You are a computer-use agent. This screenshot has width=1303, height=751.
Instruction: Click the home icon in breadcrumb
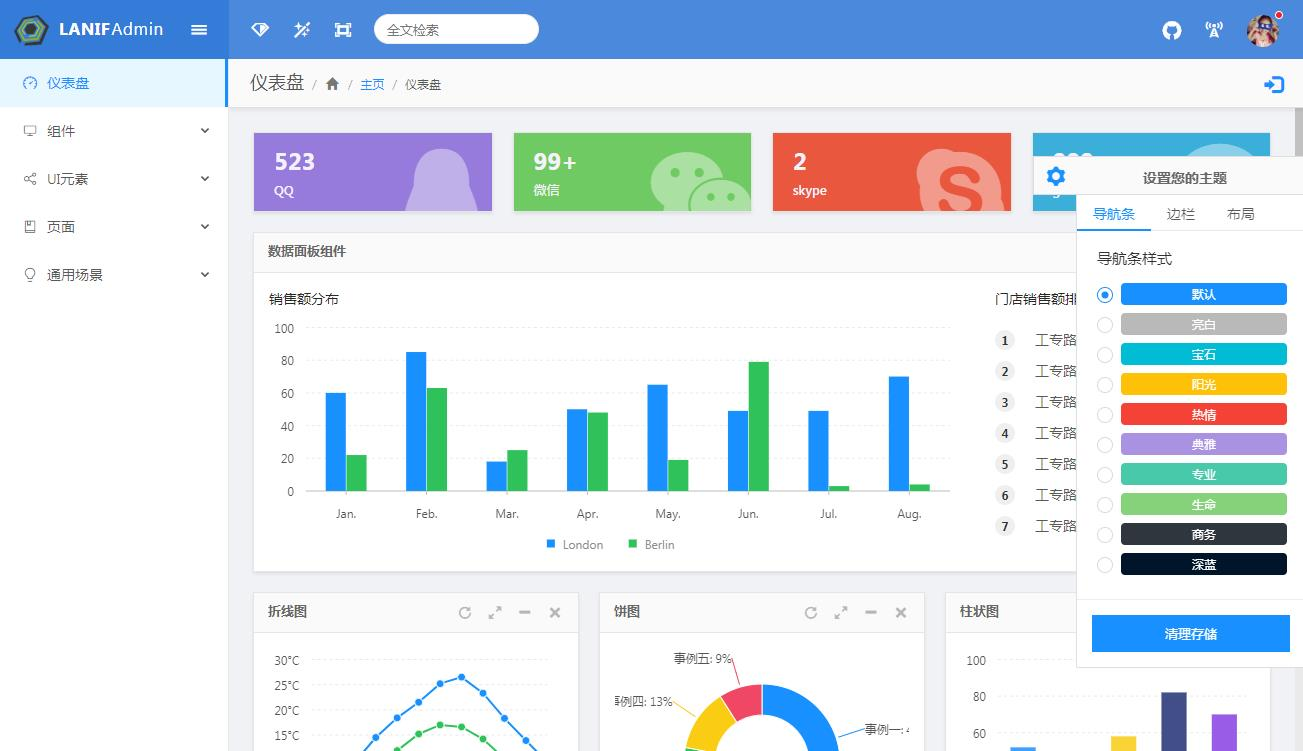[333, 84]
